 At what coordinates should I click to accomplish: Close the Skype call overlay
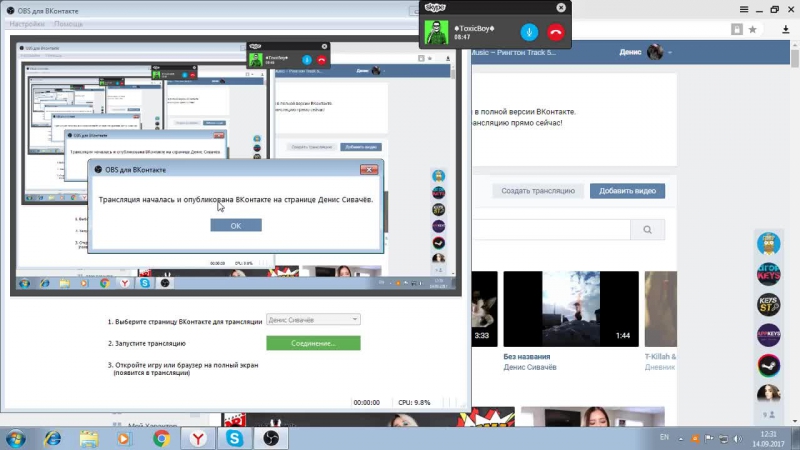pos(561,7)
